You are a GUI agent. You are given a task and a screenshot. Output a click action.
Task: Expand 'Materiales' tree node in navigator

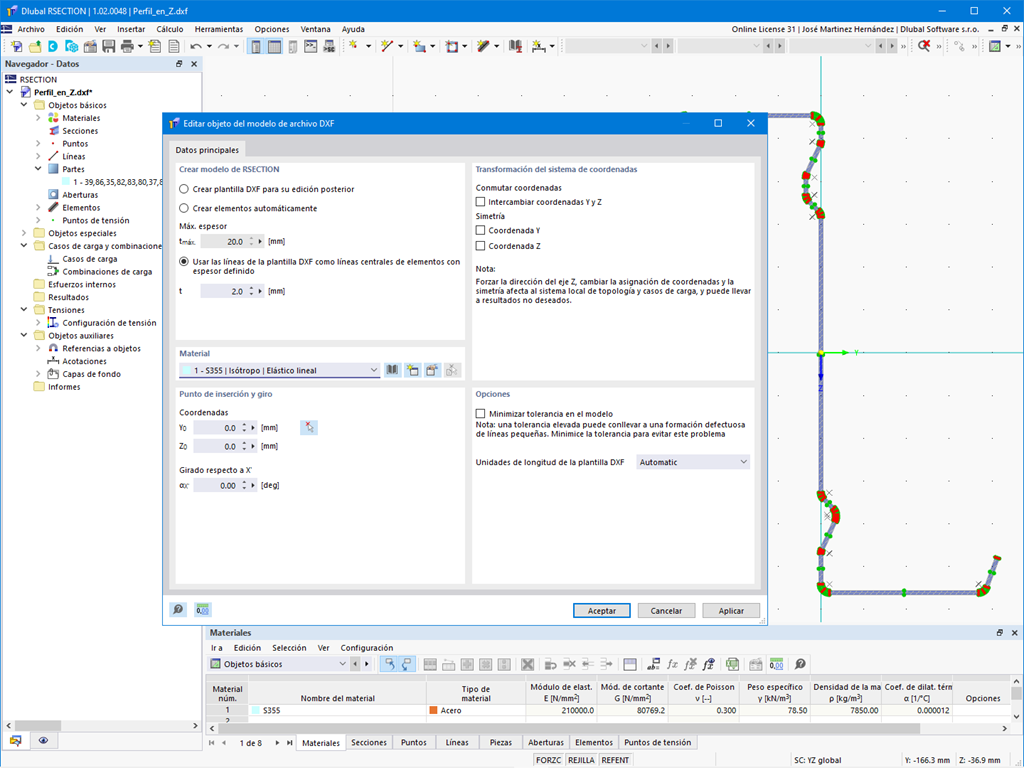pyautogui.click(x=38, y=118)
